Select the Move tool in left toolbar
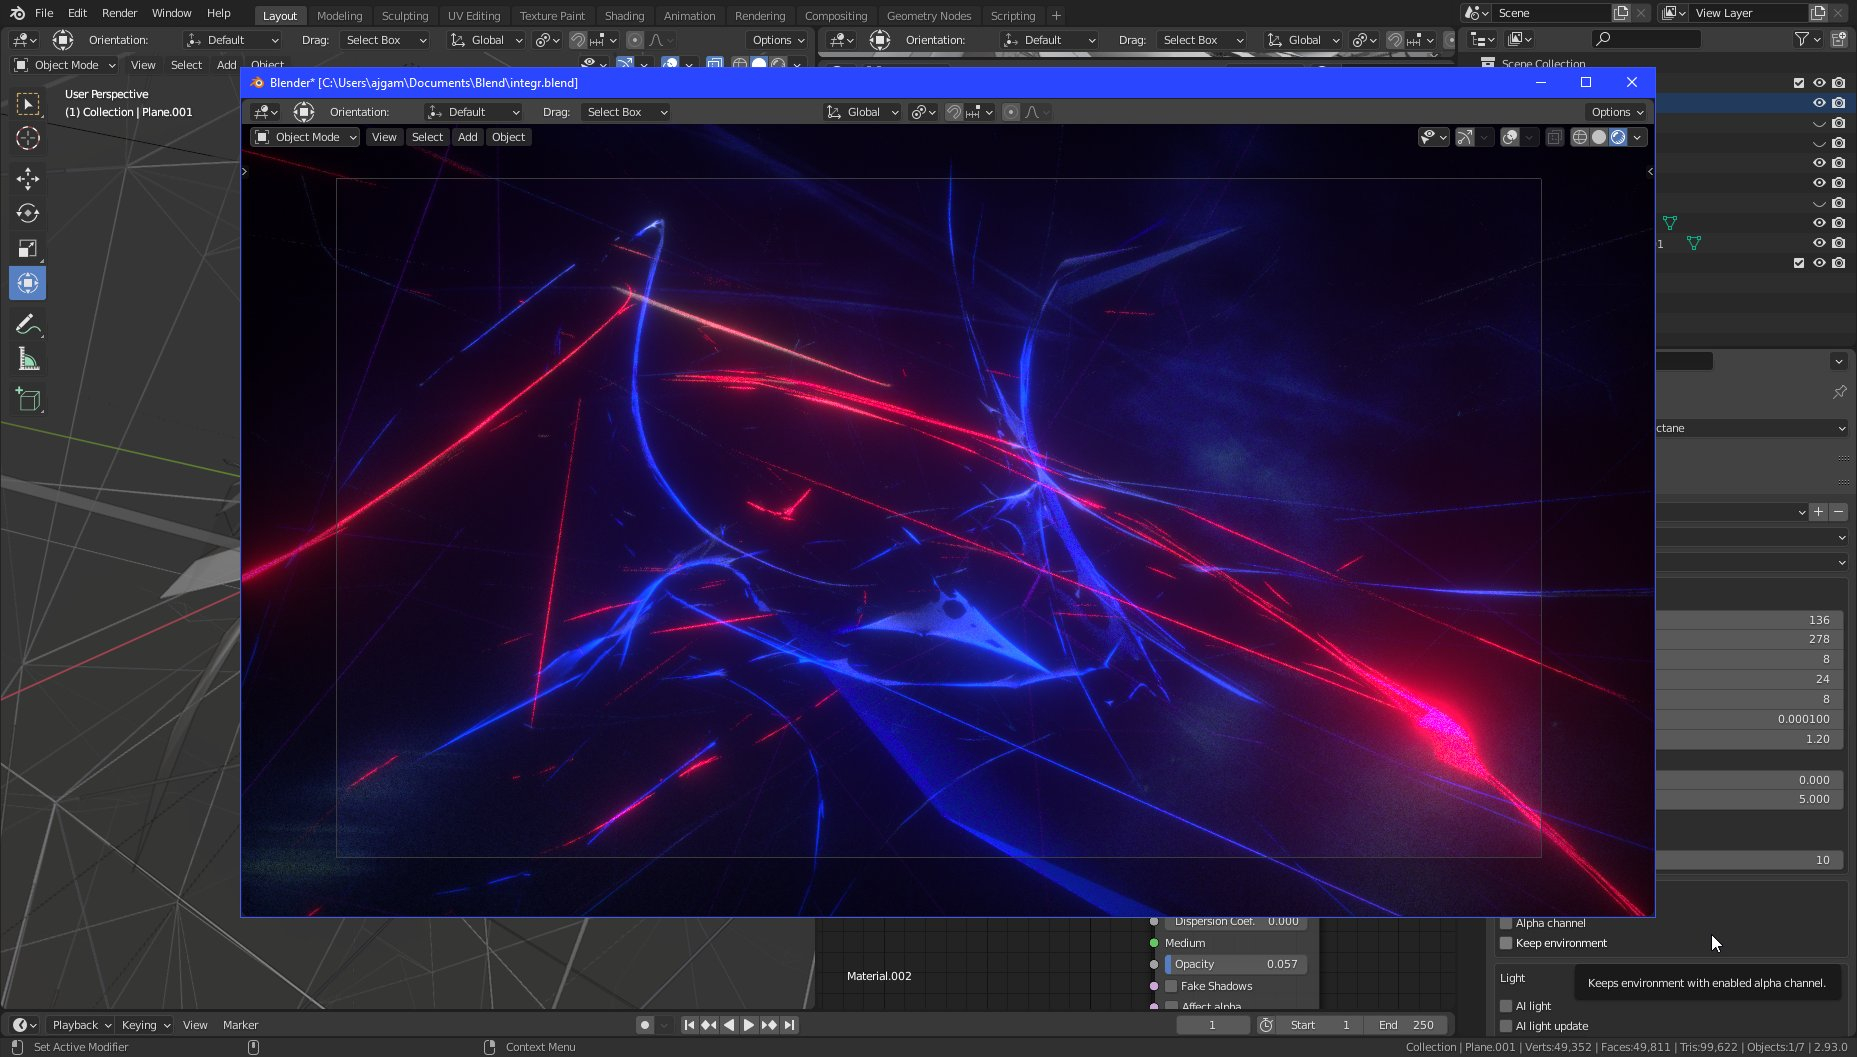The image size is (1857, 1057). pyautogui.click(x=28, y=178)
